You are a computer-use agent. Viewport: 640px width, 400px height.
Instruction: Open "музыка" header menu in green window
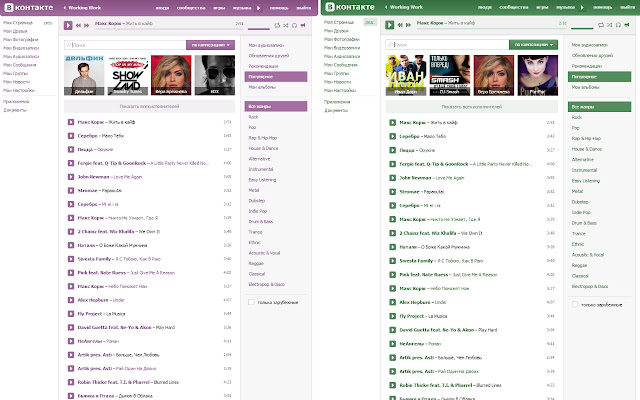point(565,7)
